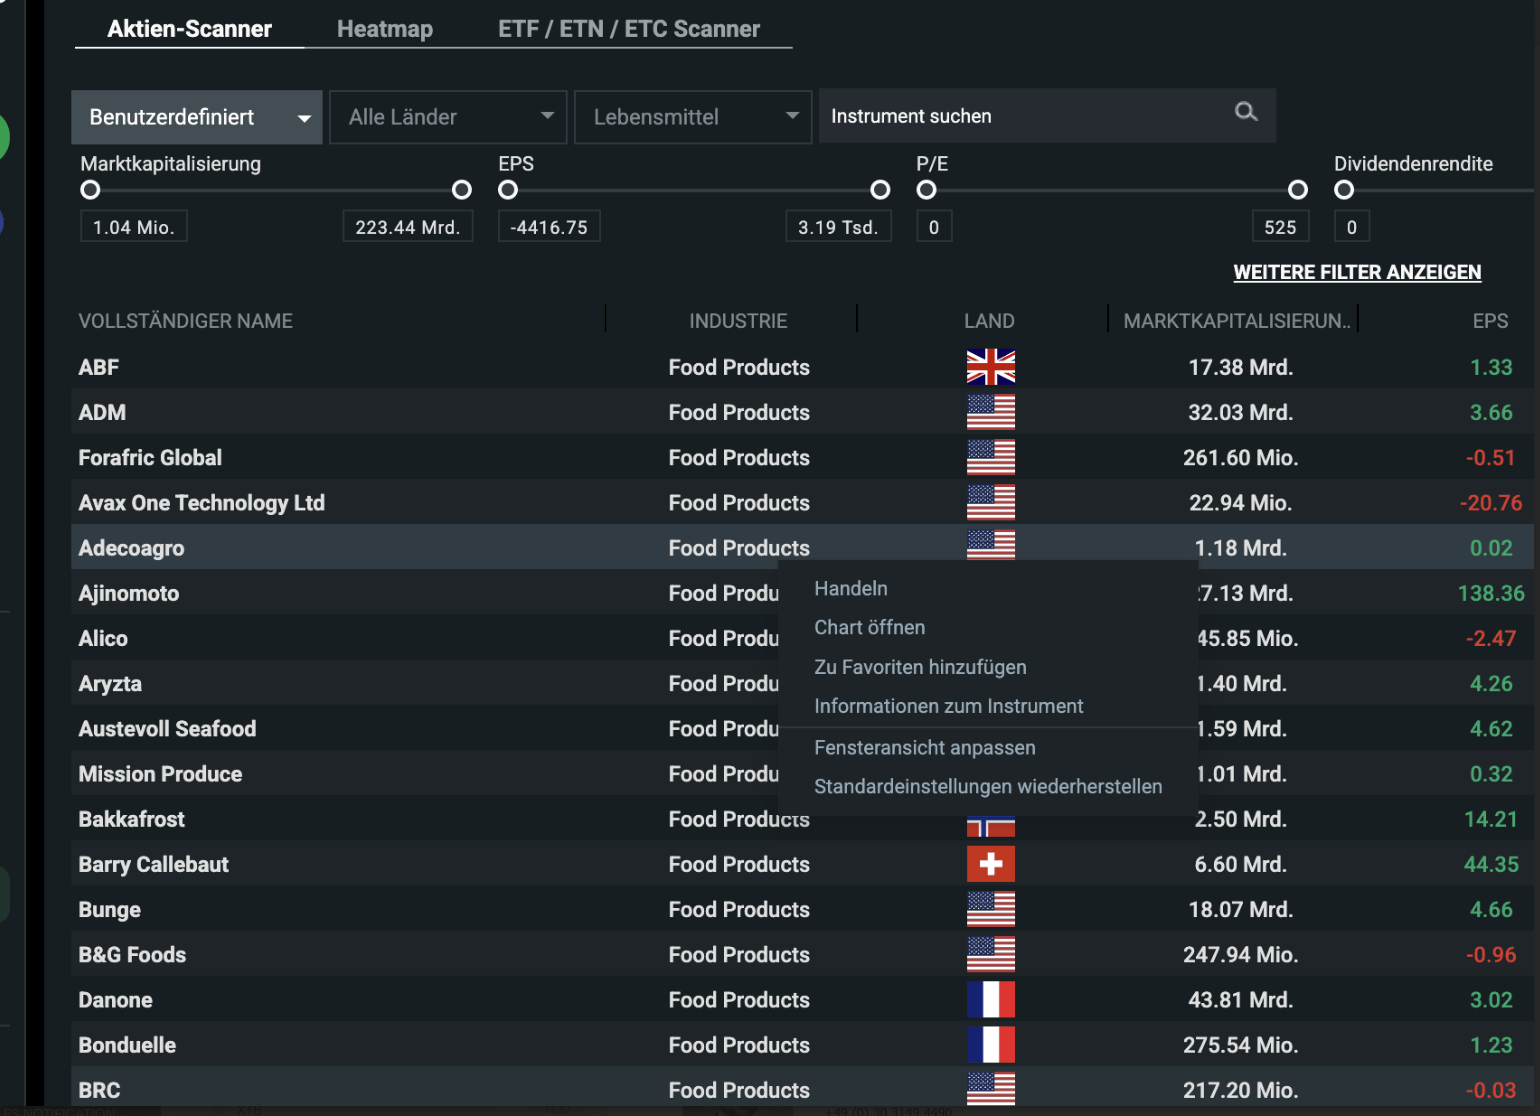Screen dimensions: 1540x1116
Task: Click the US flag in the ADM row
Action: [991, 412]
